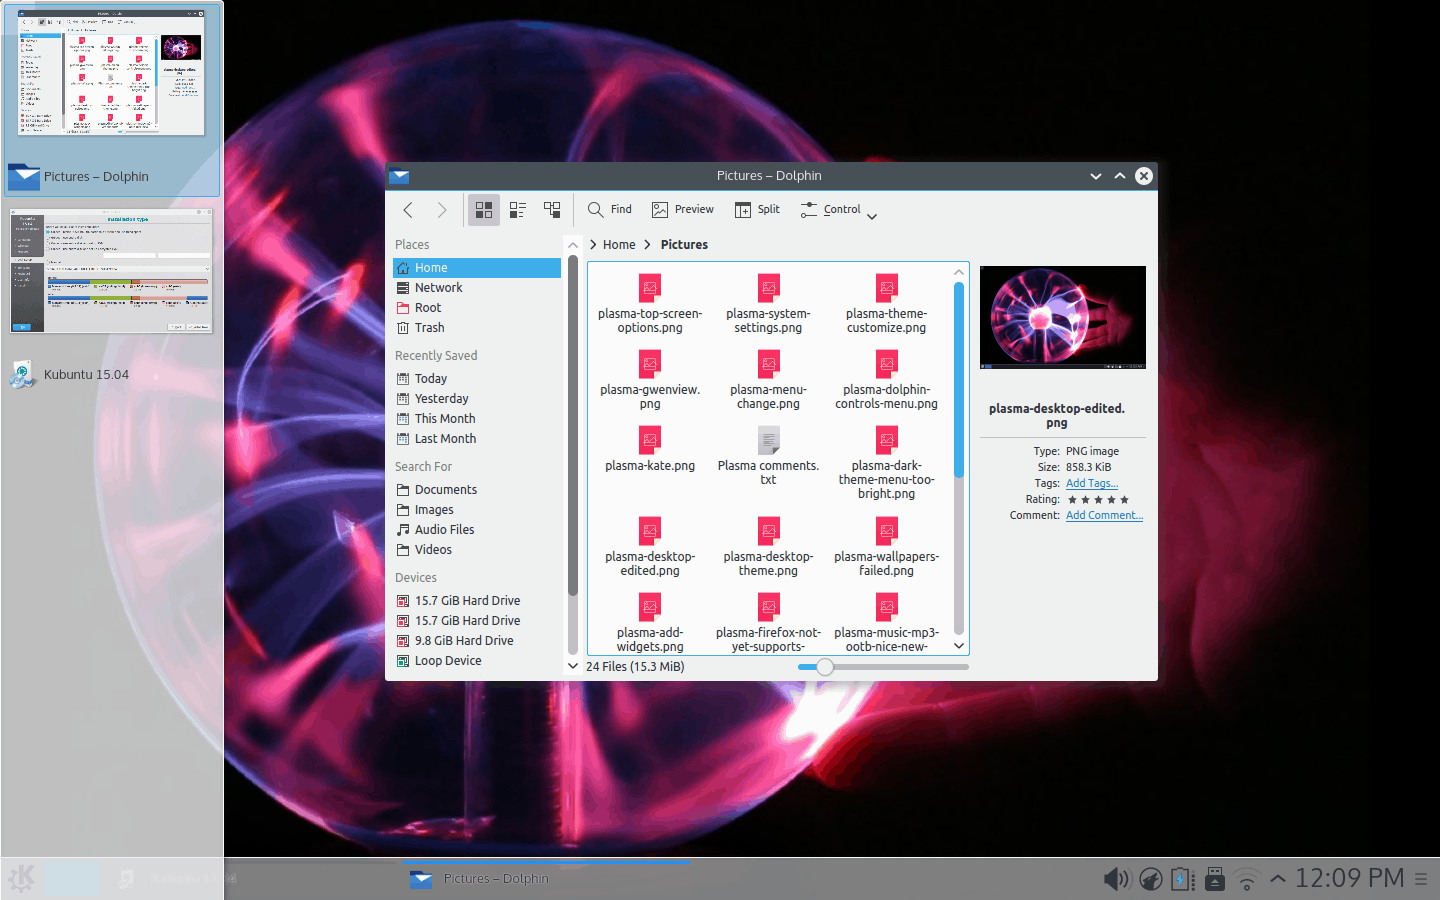Select Plasma comments.txt file
Screen dimensions: 1440x900
[x=768, y=456]
